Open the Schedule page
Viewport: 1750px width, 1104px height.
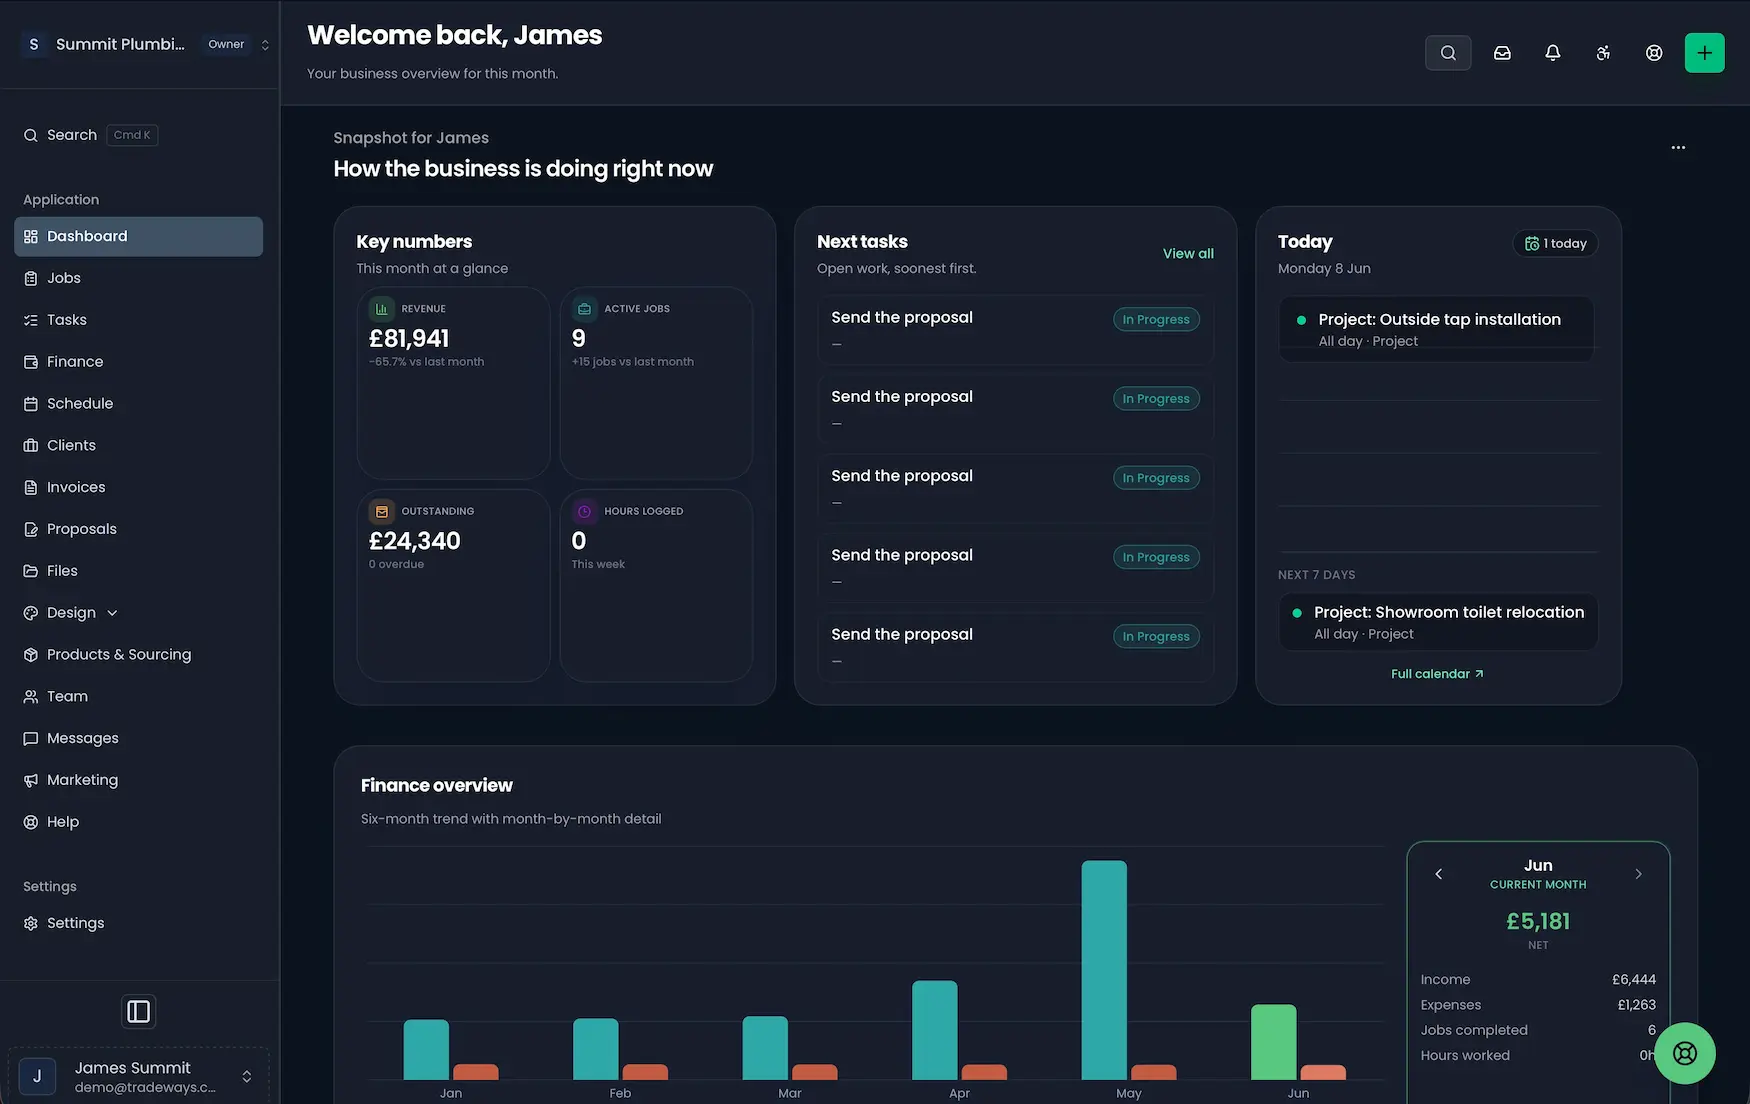(139, 404)
